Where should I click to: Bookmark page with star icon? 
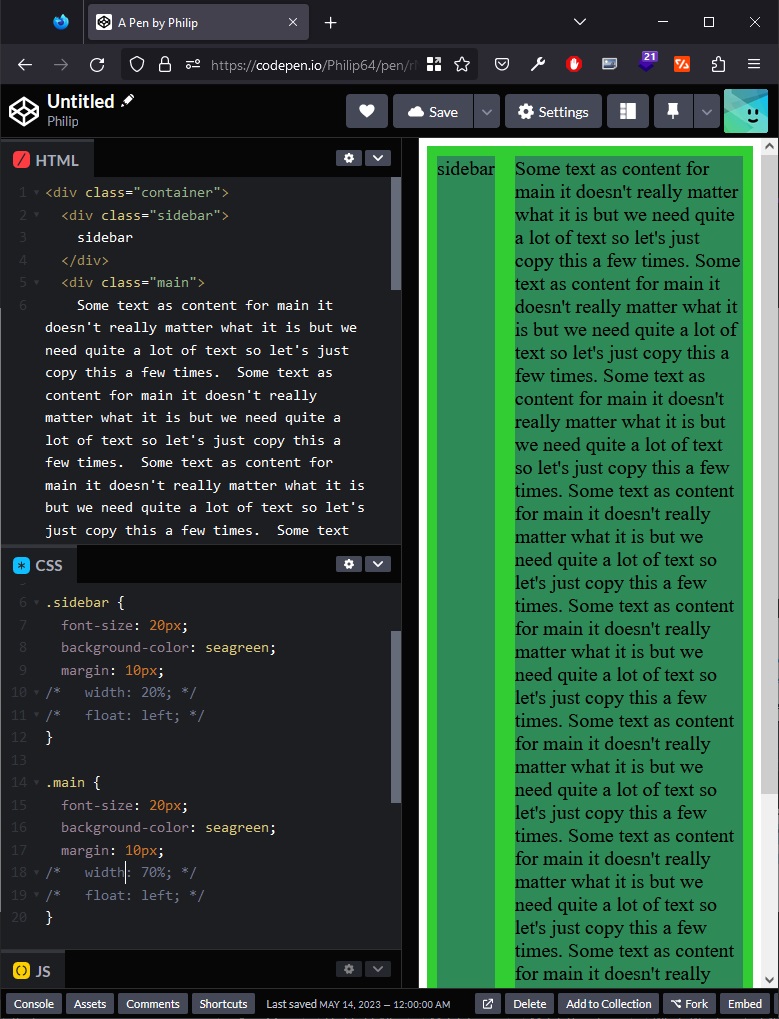click(462, 64)
